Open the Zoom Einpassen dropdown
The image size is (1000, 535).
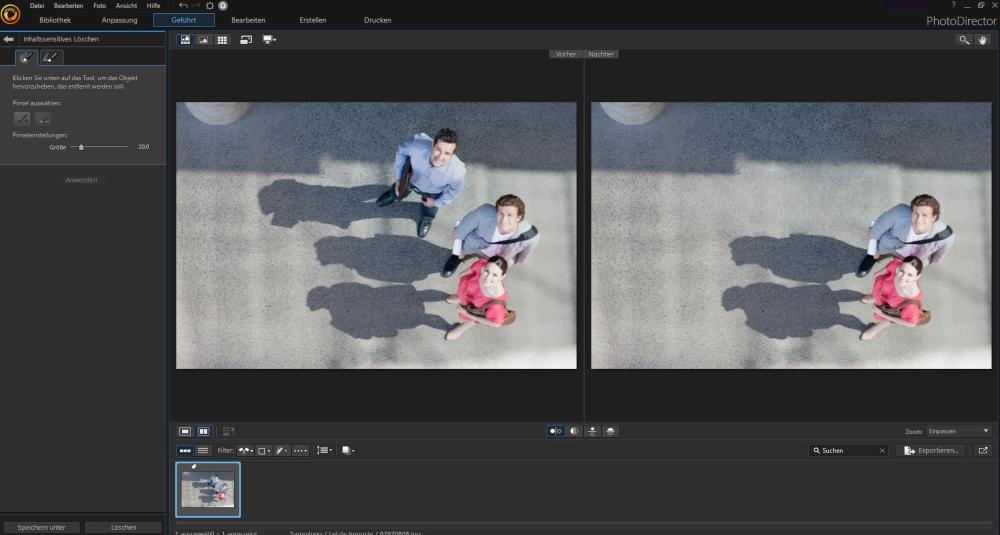coord(958,431)
